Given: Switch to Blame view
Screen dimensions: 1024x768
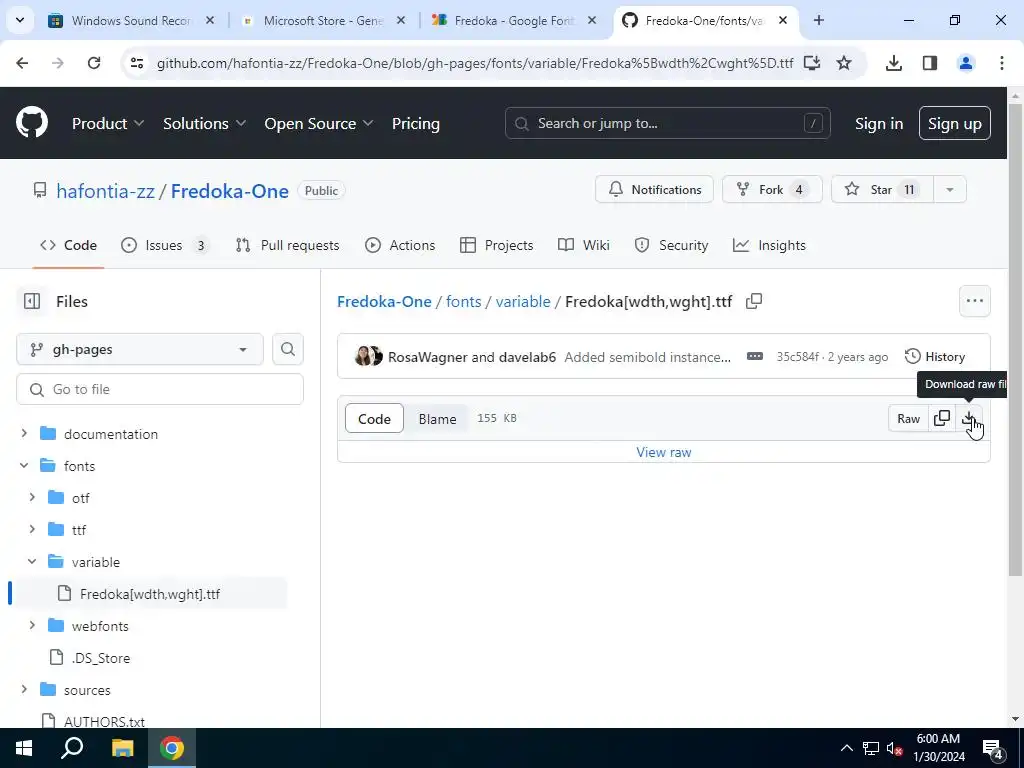Looking at the screenshot, I should pos(437,419).
